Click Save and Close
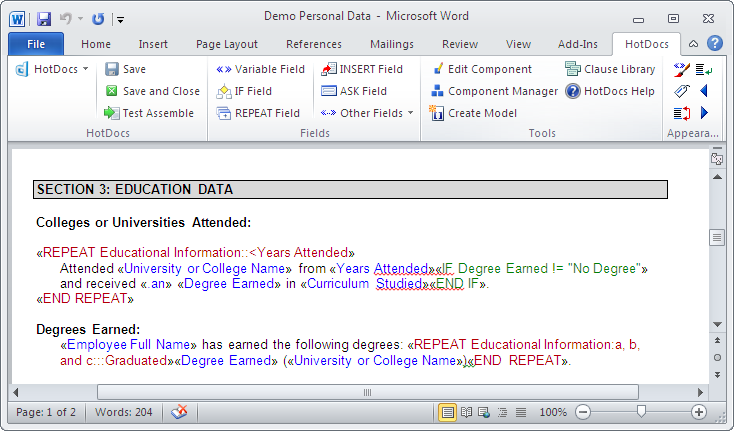This screenshot has height=431, width=734. pos(152,91)
